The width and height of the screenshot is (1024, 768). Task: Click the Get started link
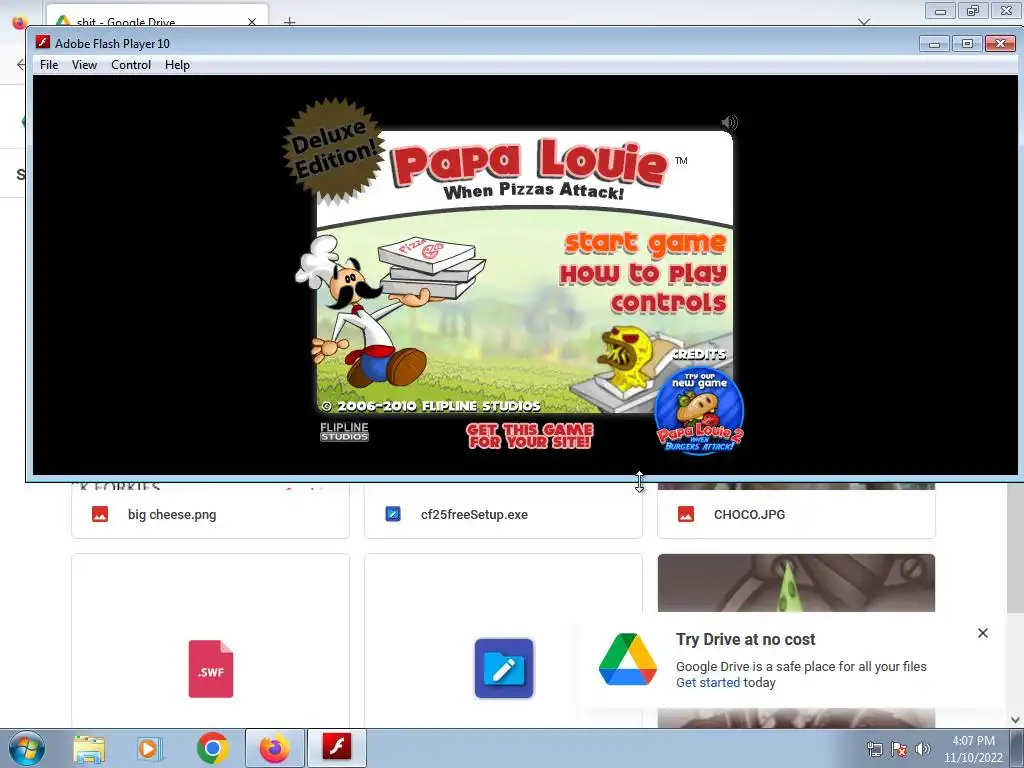(x=707, y=682)
